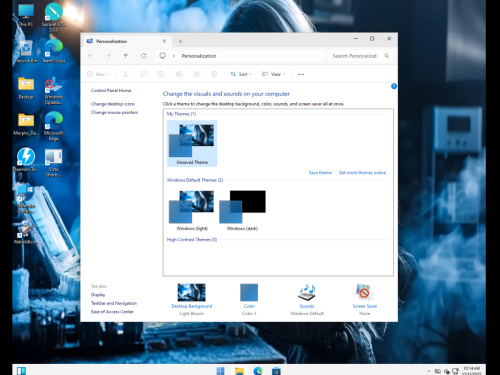
Task: Open Microsoft Edge from the taskbar
Action: click(x=258, y=371)
